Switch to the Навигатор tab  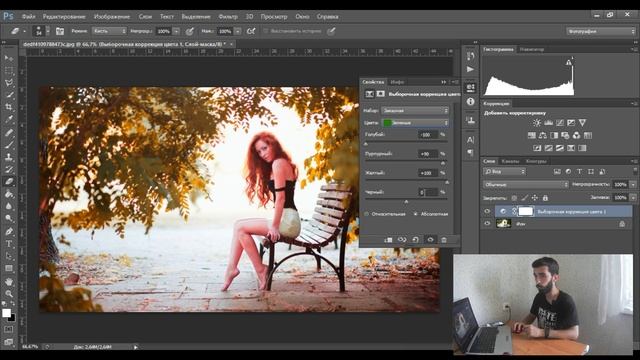(x=532, y=49)
